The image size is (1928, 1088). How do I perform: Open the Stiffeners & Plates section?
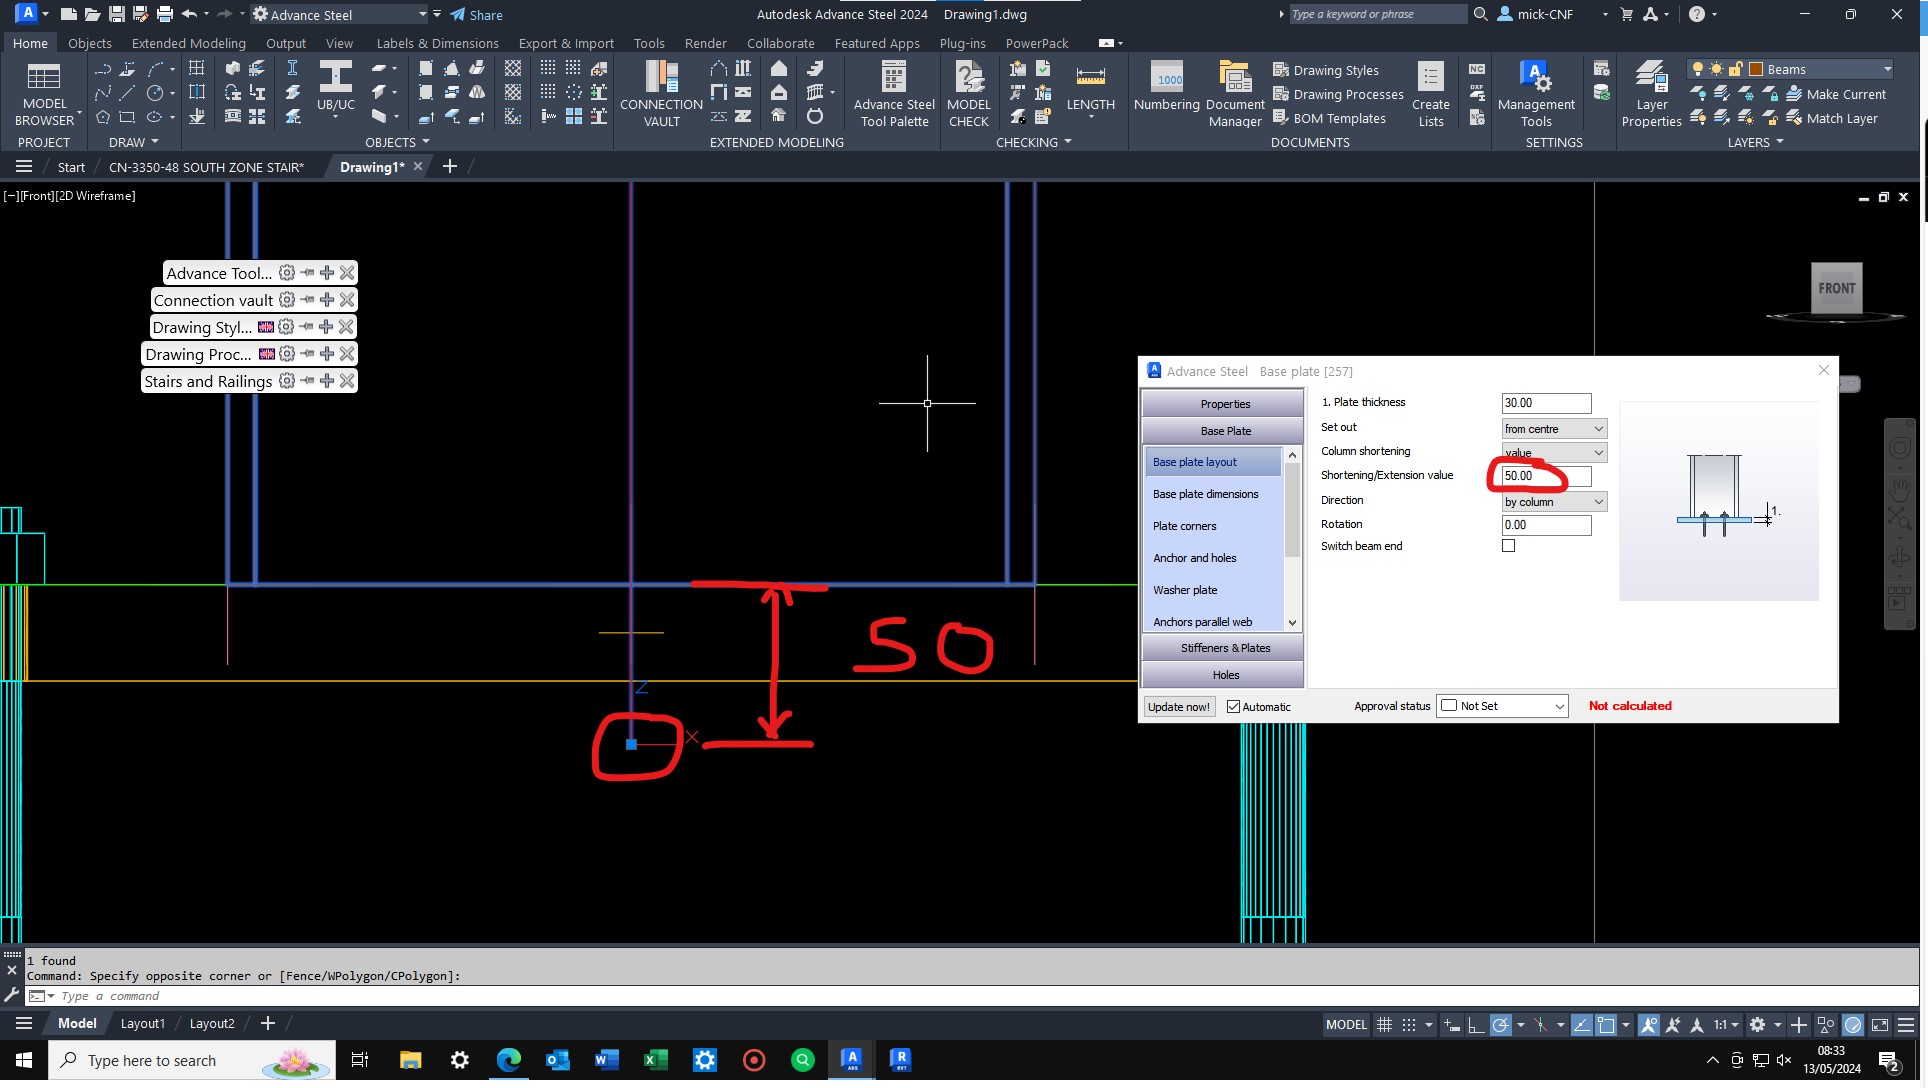coord(1224,647)
